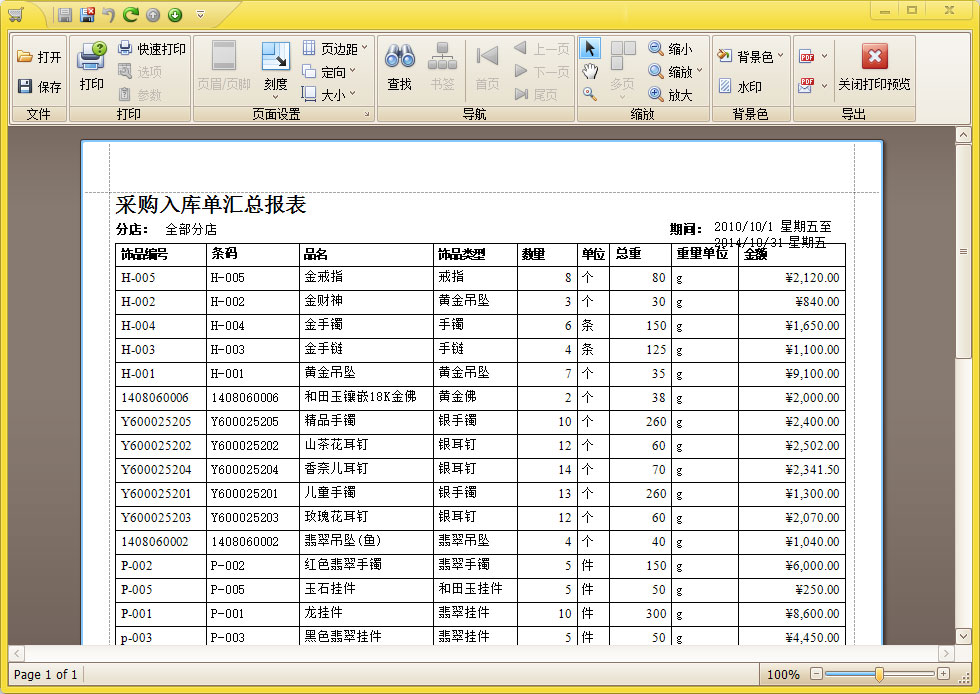Viewport: 980px width, 694px height.
Task: Click the Page 1 of 1 indicator
Action: (46, 675)
